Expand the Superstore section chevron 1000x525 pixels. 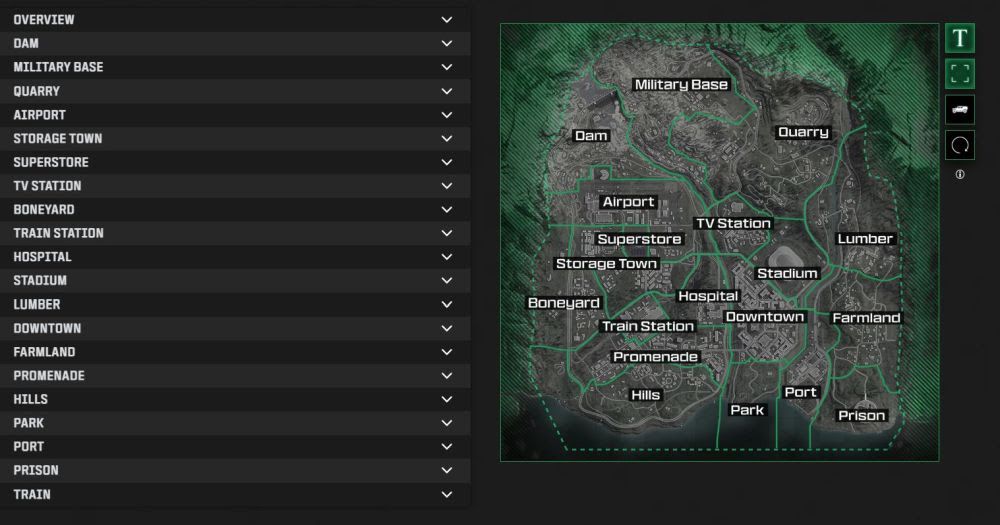coord(447,162)
